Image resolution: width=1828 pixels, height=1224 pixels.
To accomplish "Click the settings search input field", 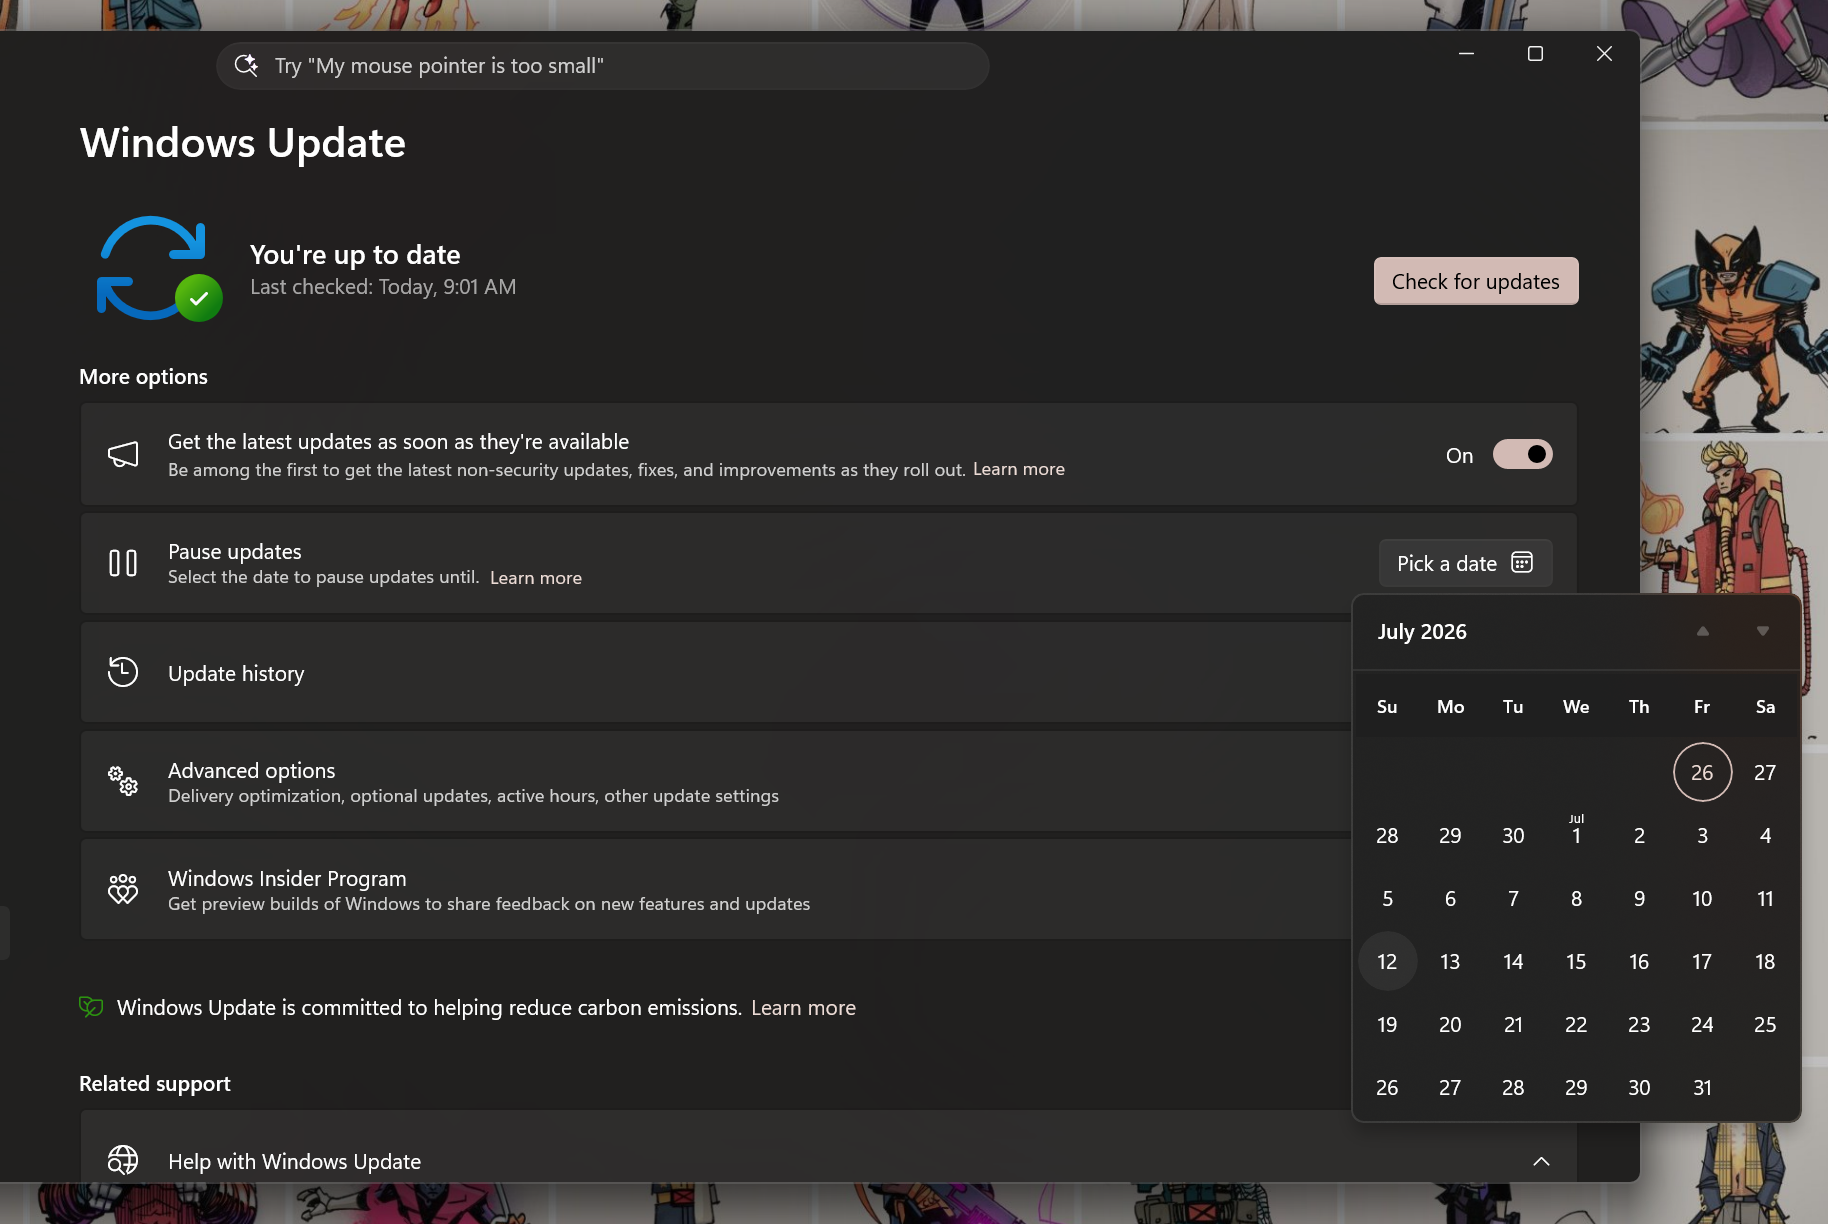I will (603, 65).
